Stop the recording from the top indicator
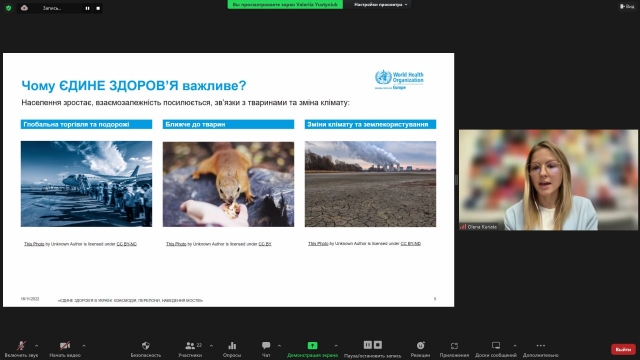The width and height of the screenshot is (640, 360). tap(98, 8)
